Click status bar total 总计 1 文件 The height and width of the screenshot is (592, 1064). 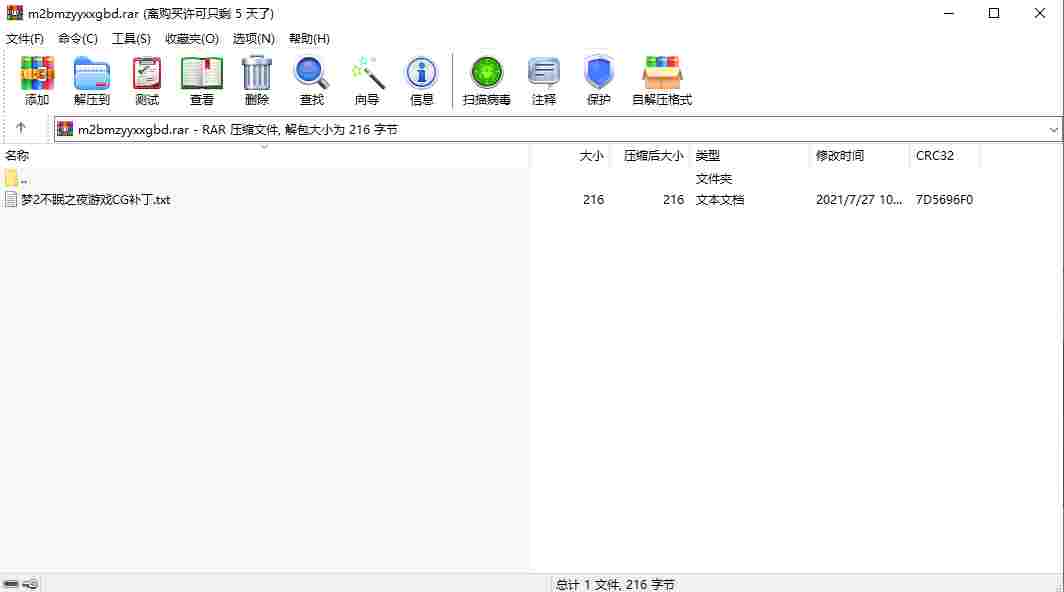pos(615,584)
